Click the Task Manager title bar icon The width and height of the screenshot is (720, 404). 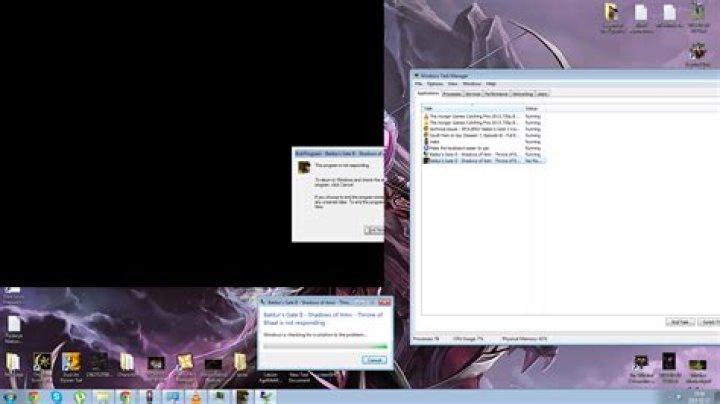[x=416, y=76]
